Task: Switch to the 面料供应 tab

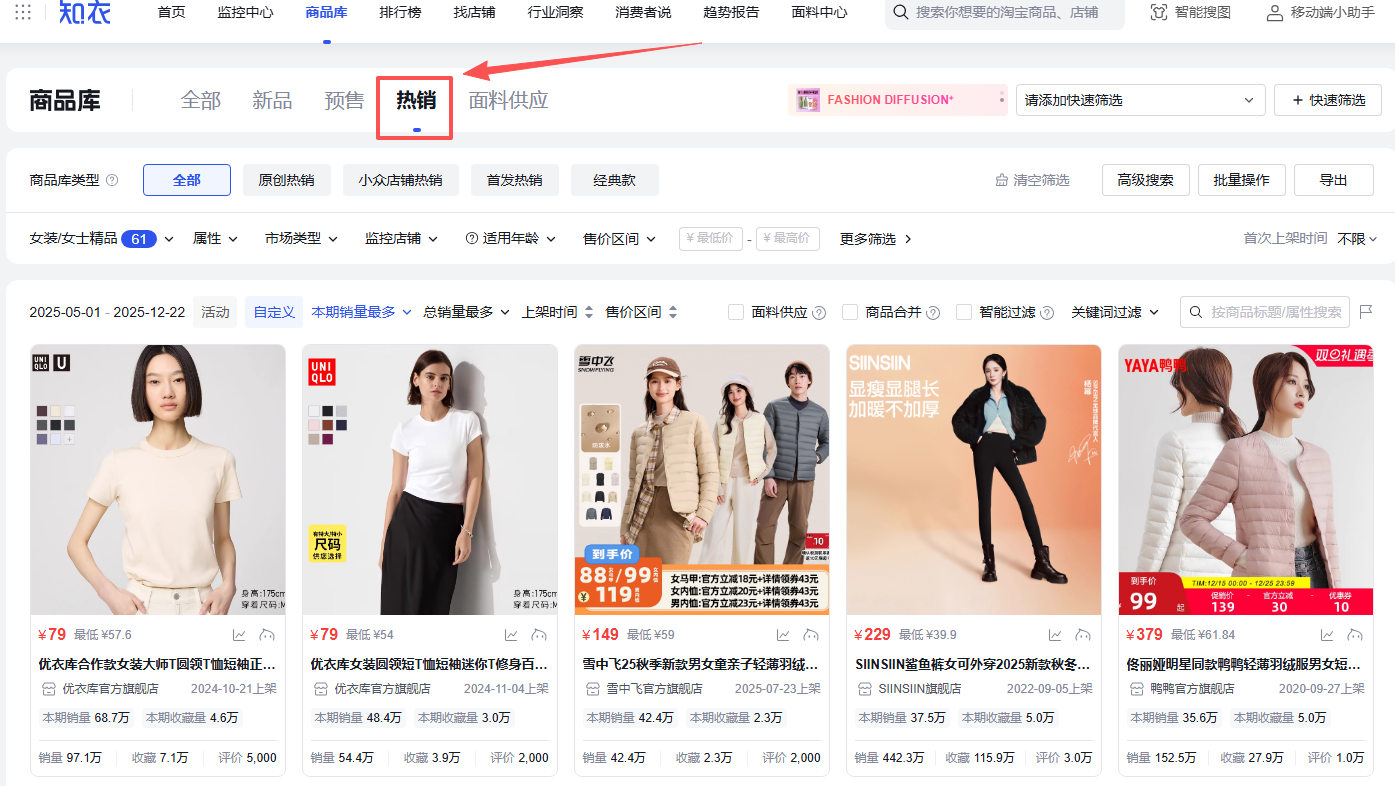Action: pyautogui.click(x=508, y=100)
